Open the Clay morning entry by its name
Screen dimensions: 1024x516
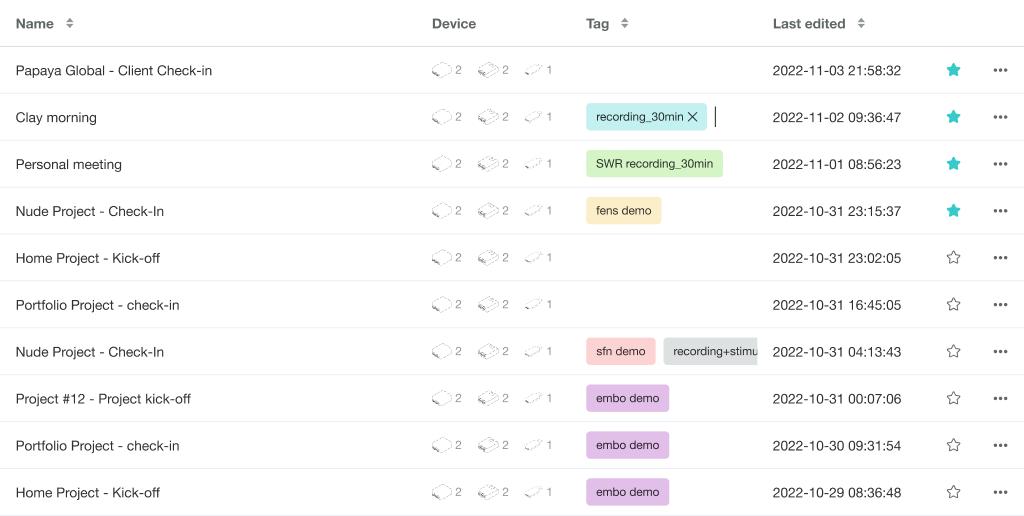tap(56, 118)
